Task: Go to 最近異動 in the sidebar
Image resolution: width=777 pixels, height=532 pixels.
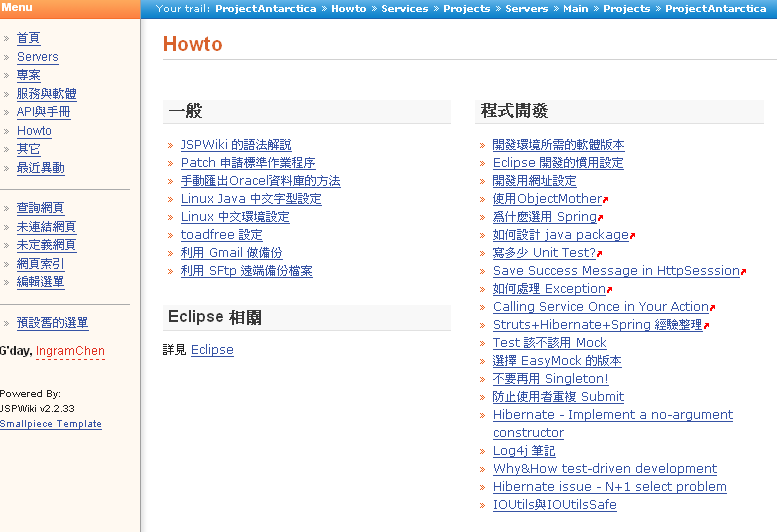Action: 41,167
